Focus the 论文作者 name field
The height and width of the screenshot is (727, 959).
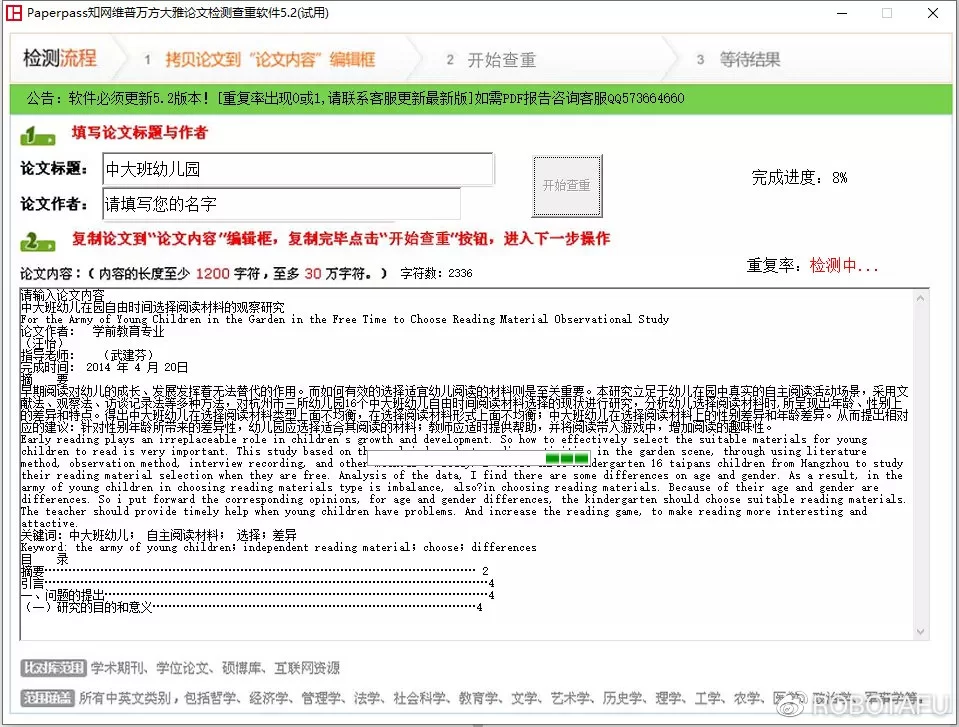tap(281, 204)
